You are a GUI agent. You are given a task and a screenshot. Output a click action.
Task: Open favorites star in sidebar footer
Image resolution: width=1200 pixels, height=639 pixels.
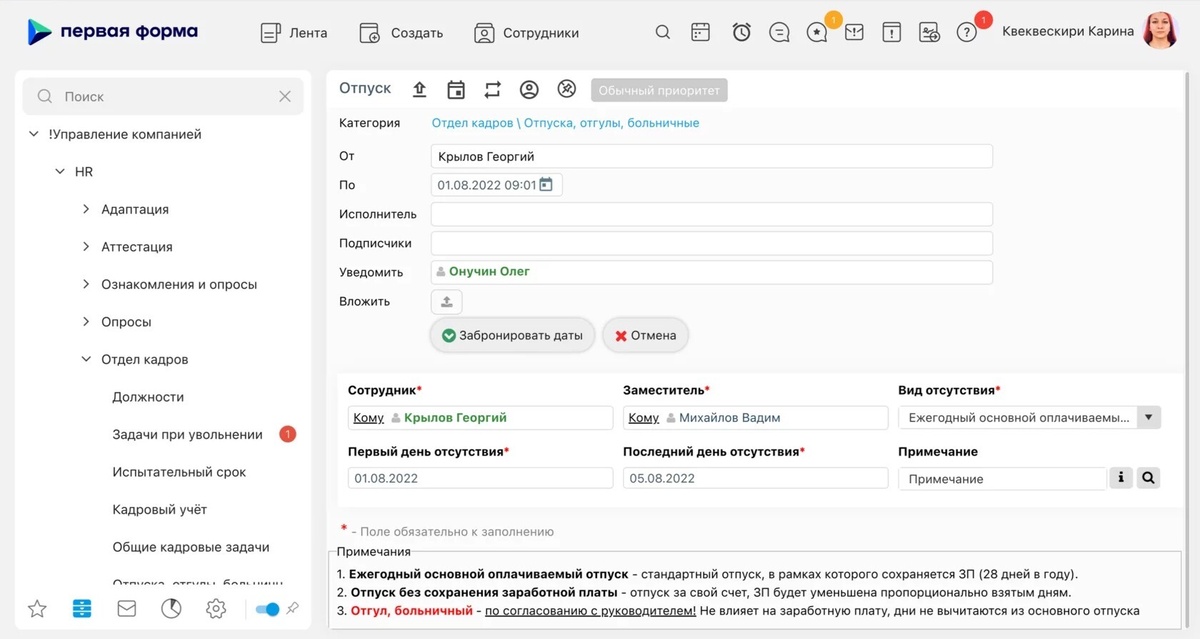37,608
